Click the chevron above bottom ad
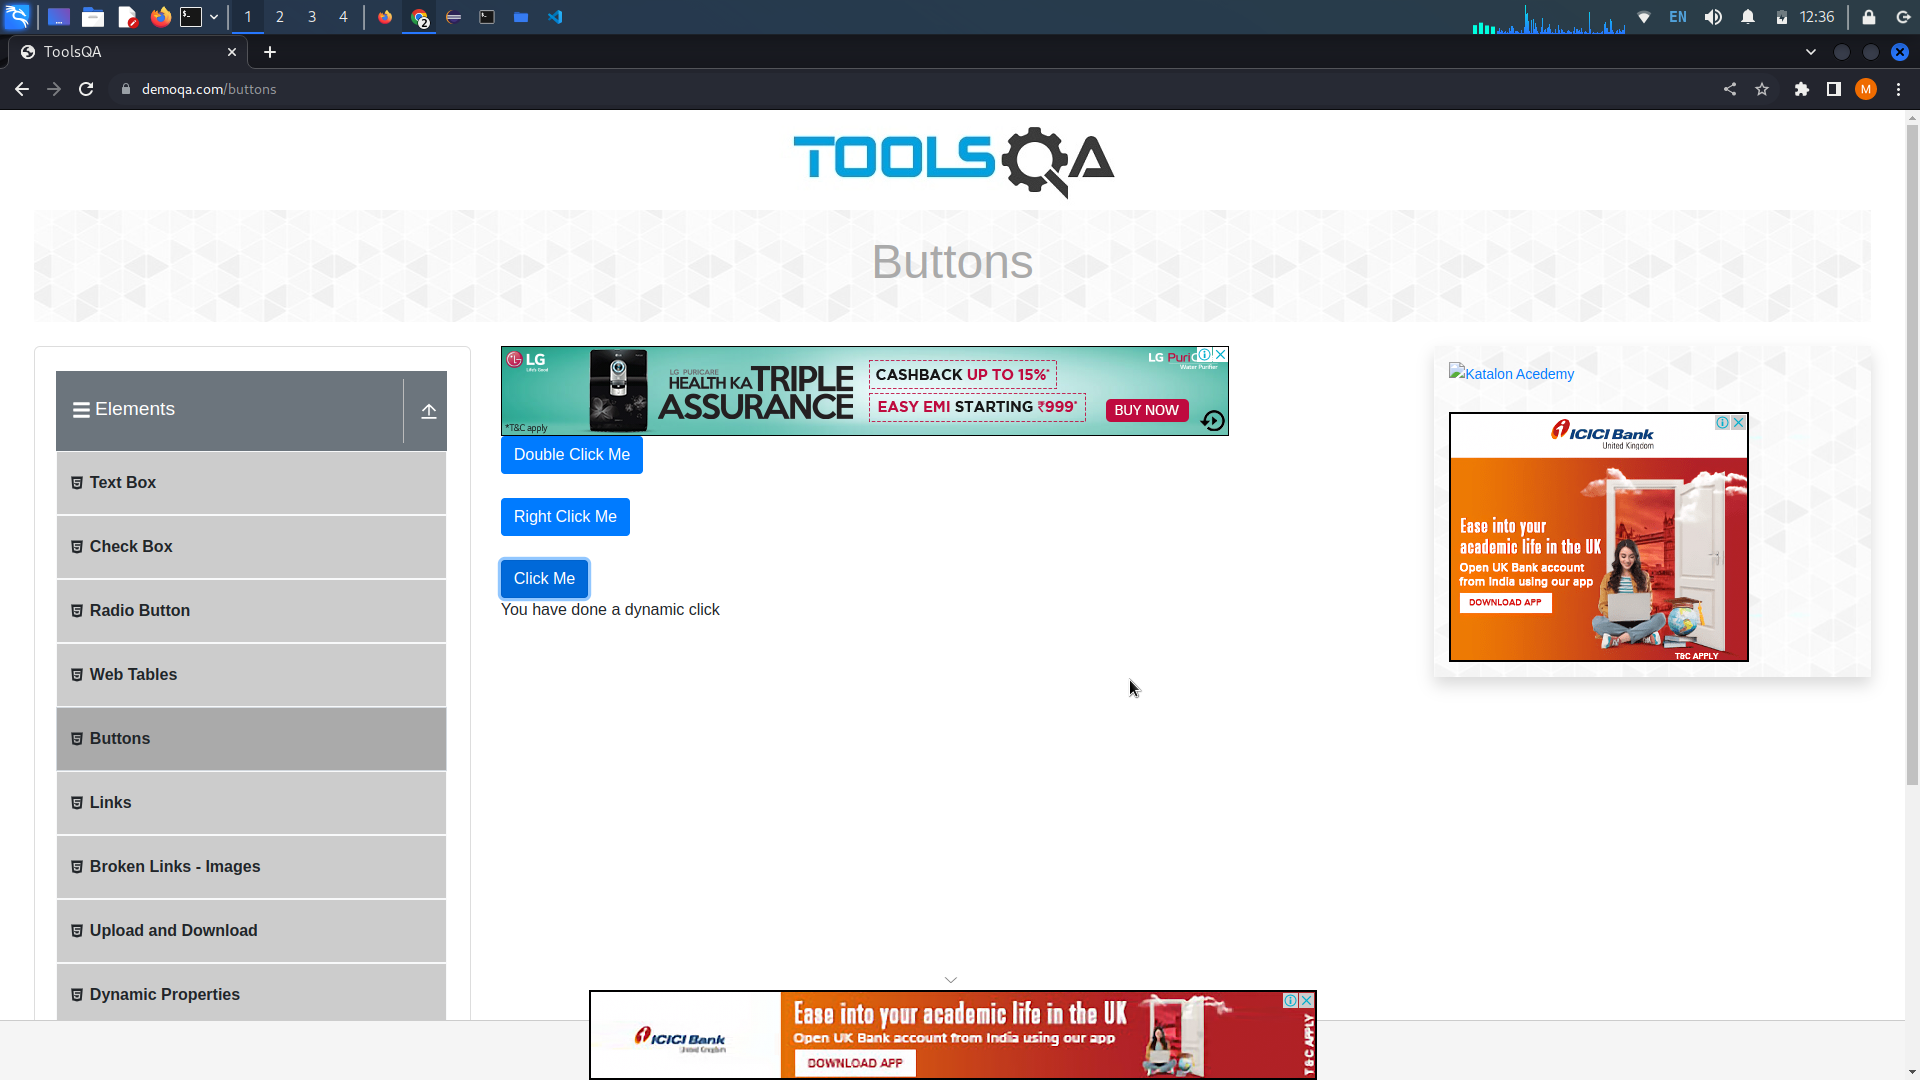Screen dimensions: 1920x1080 [951, 980]
